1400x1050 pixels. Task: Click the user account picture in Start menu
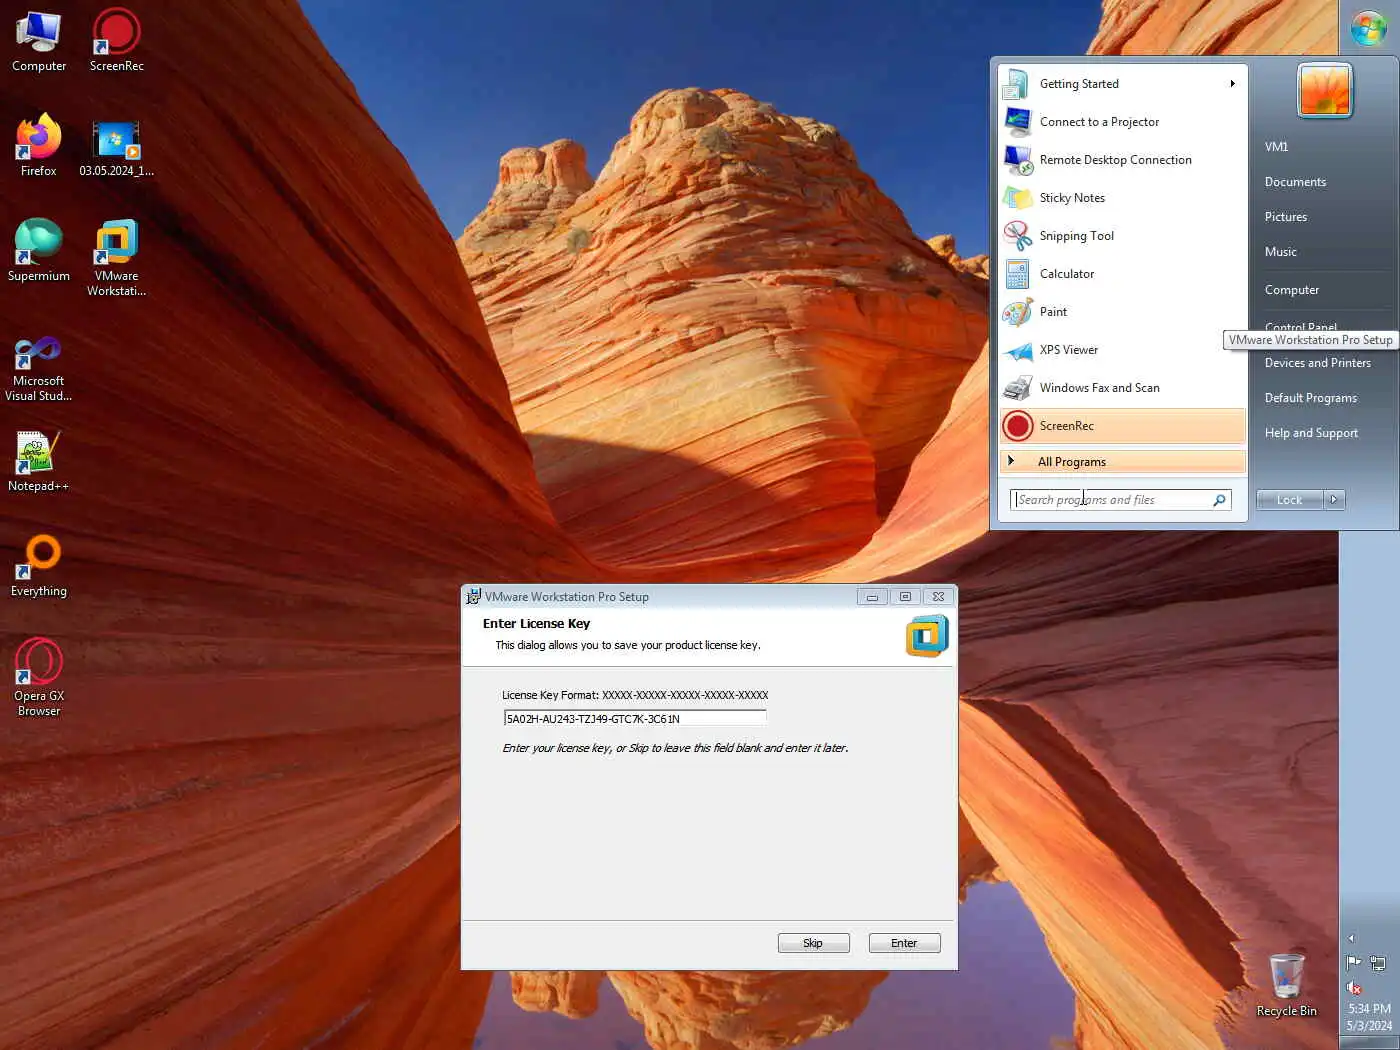[1324, 90]
